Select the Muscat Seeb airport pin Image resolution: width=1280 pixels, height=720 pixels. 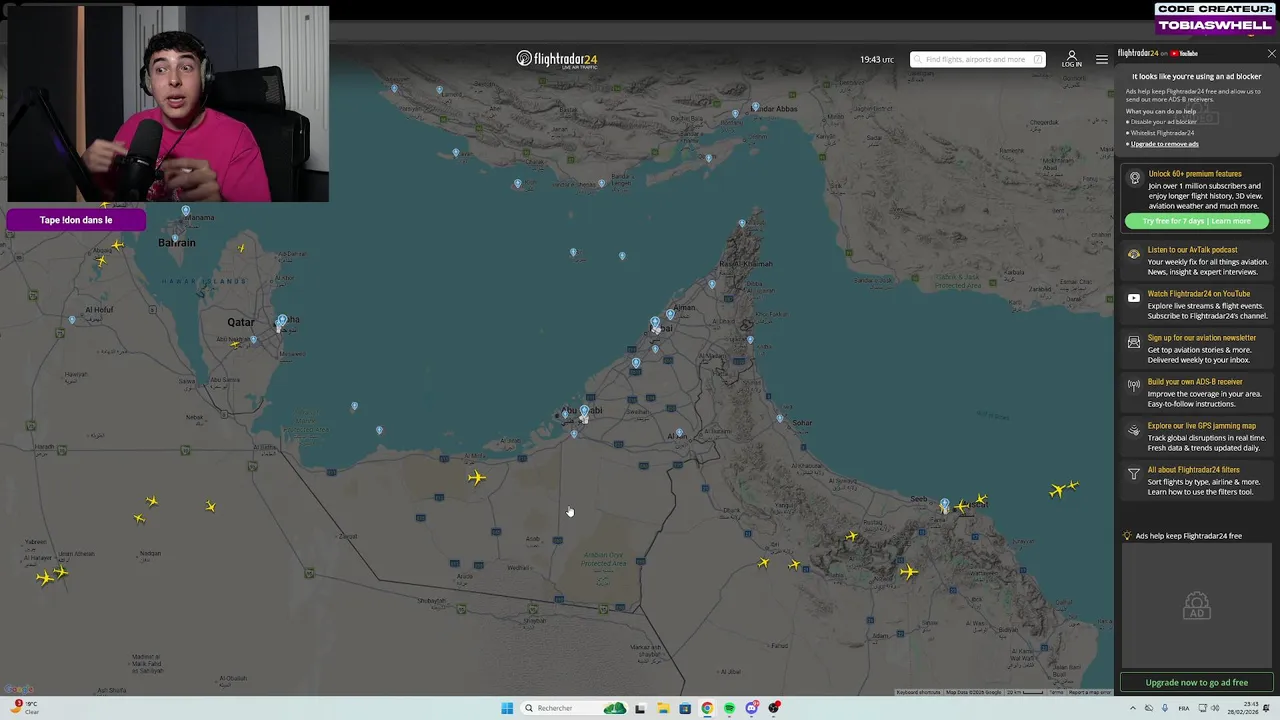tap(944, 504)
